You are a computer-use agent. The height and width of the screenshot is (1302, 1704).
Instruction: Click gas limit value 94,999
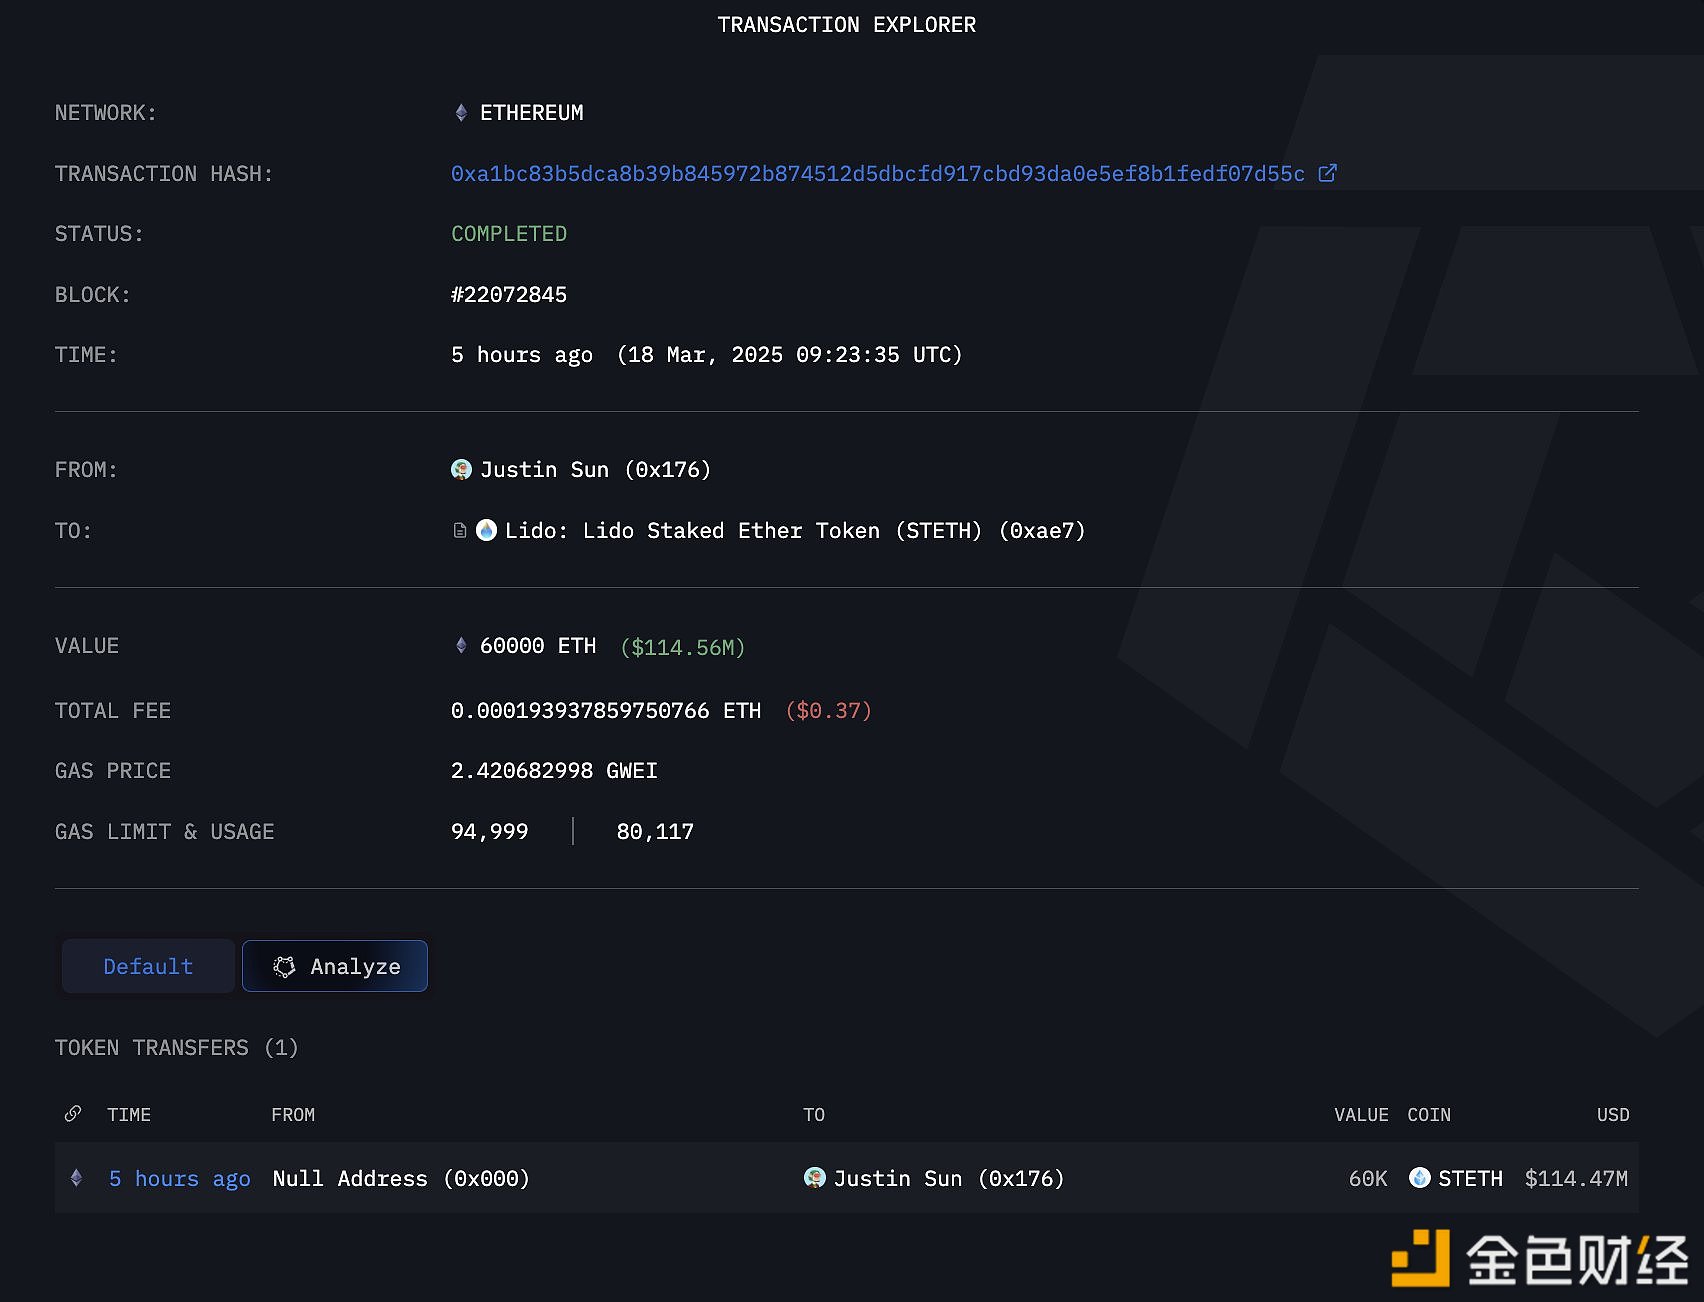point(489,832)
